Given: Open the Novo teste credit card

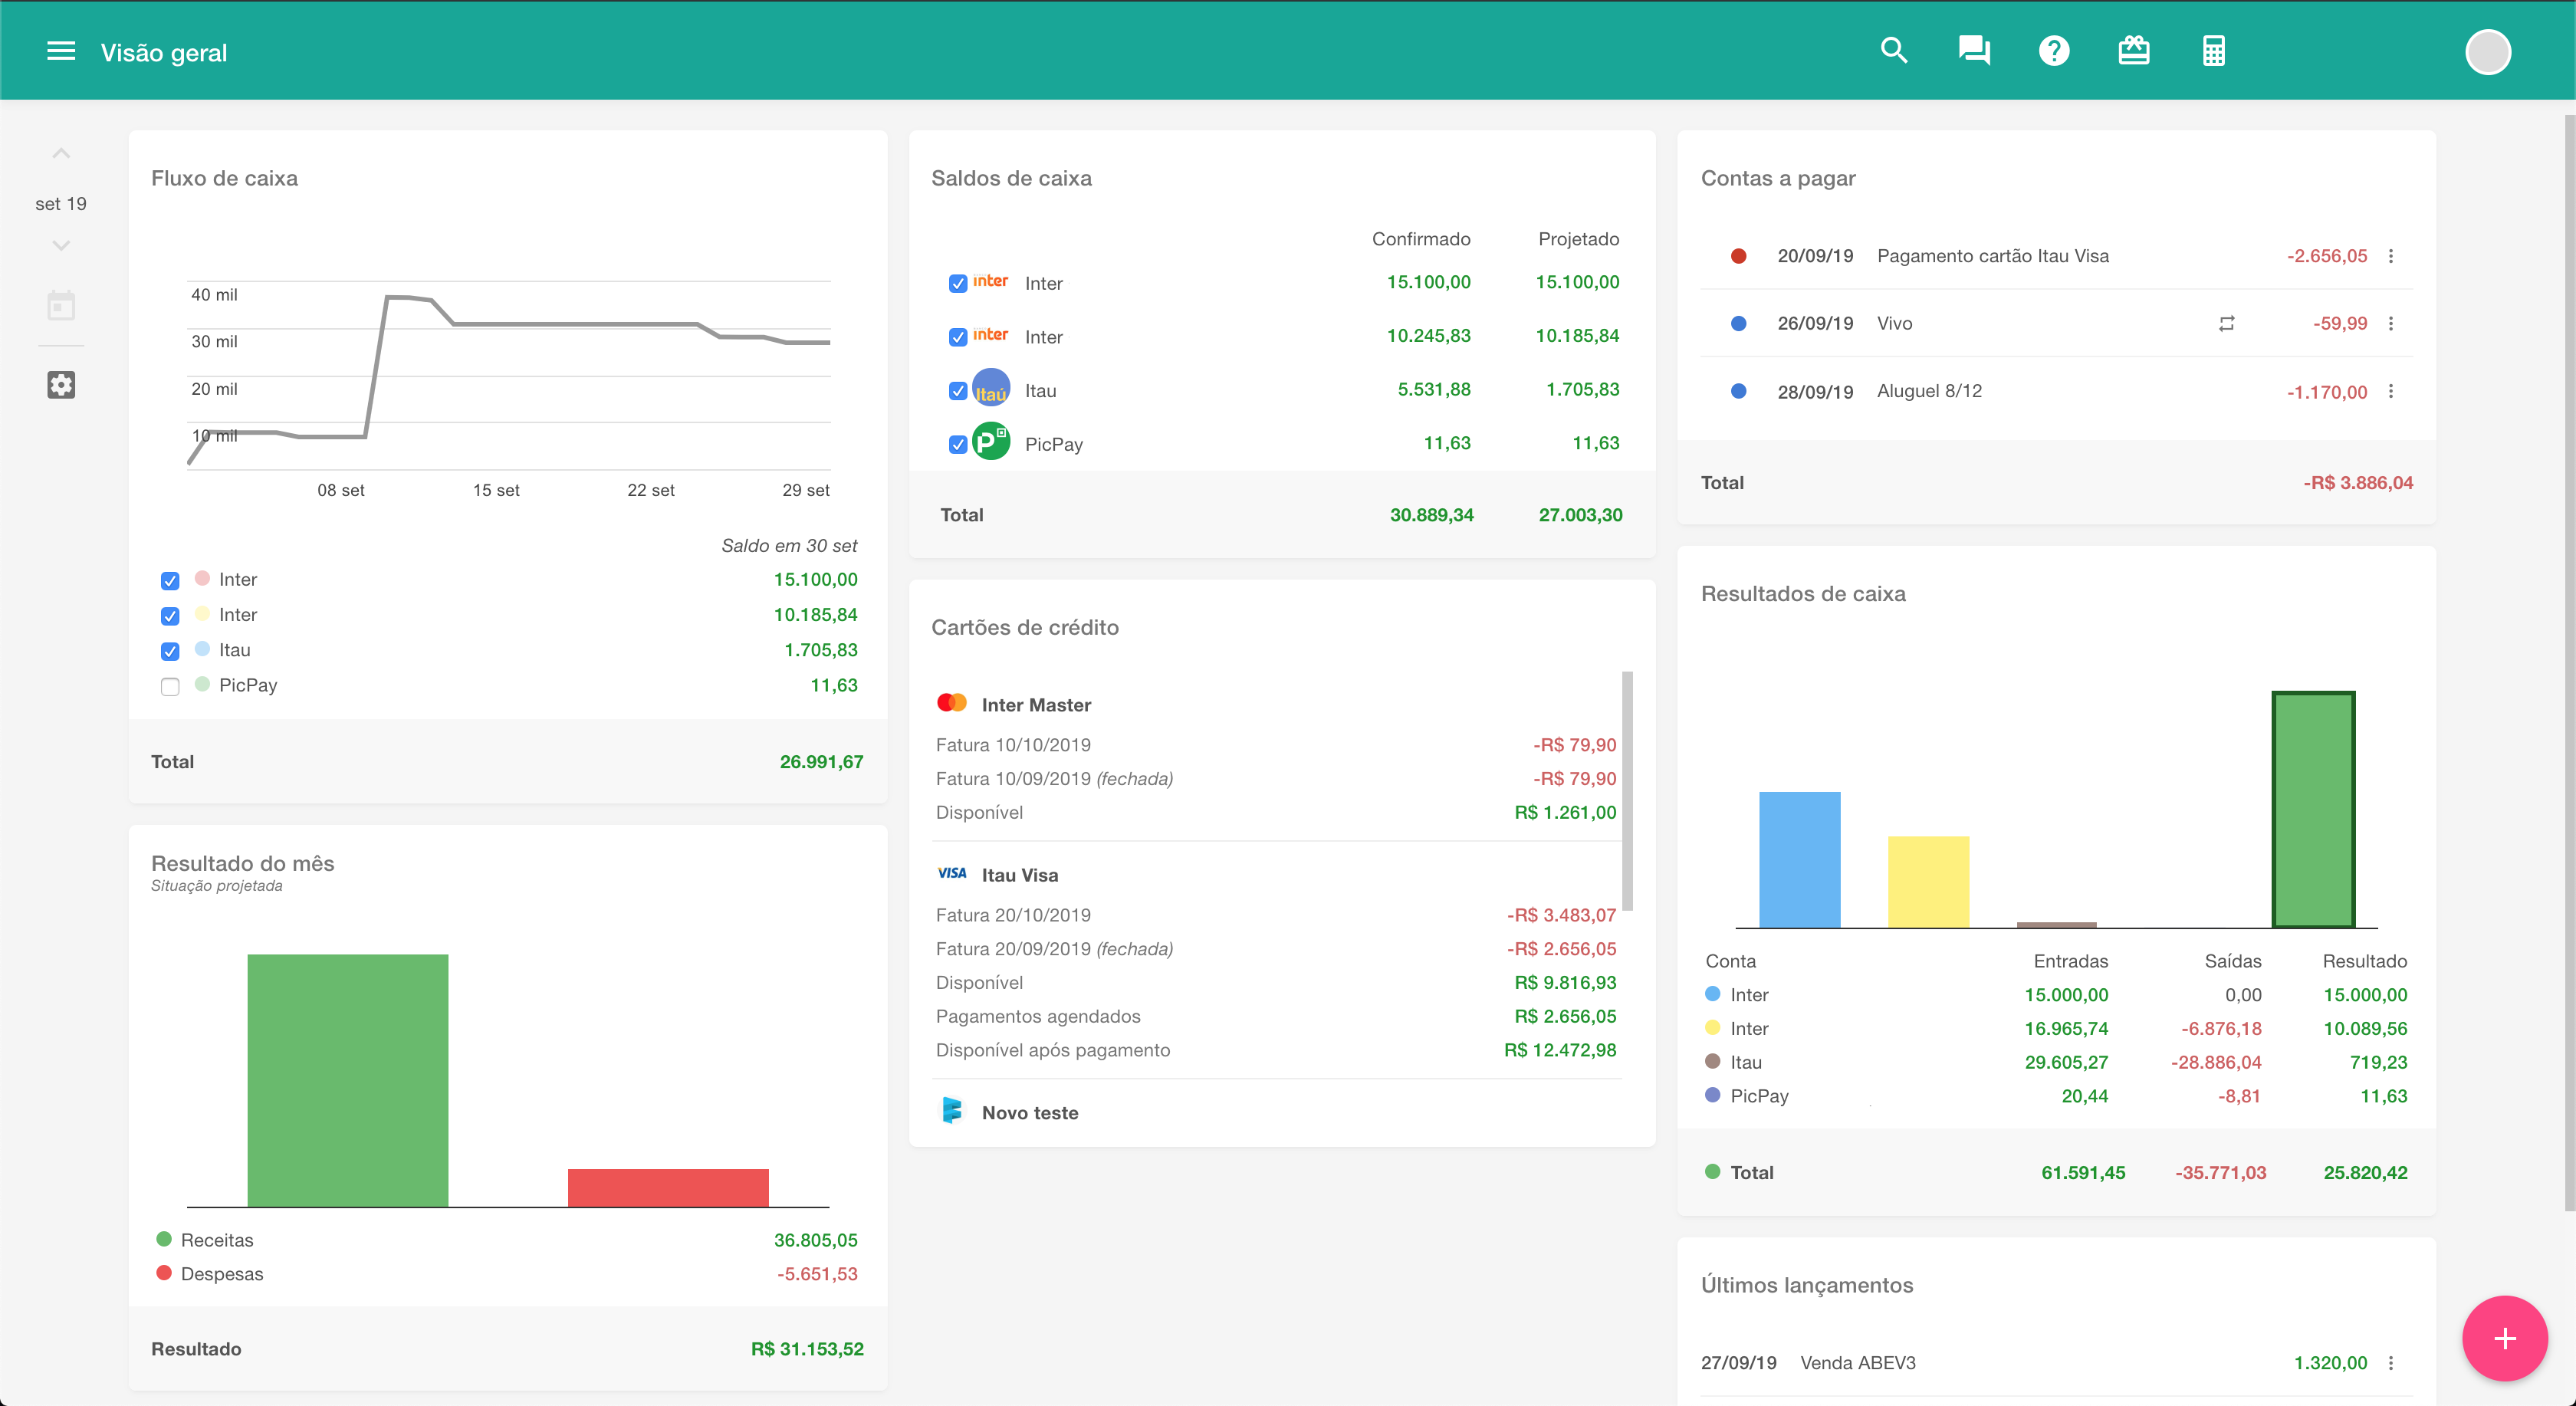Looking at the screenshot, I should pos(1029,1113).
